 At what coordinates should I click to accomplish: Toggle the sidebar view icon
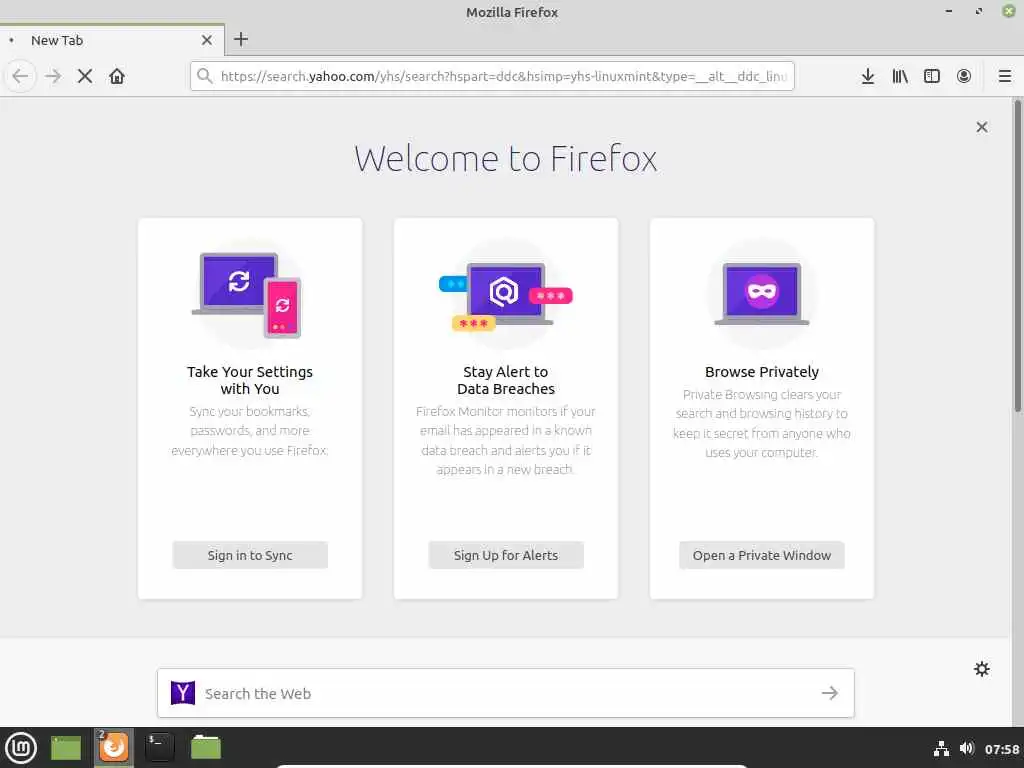[932, 76]
